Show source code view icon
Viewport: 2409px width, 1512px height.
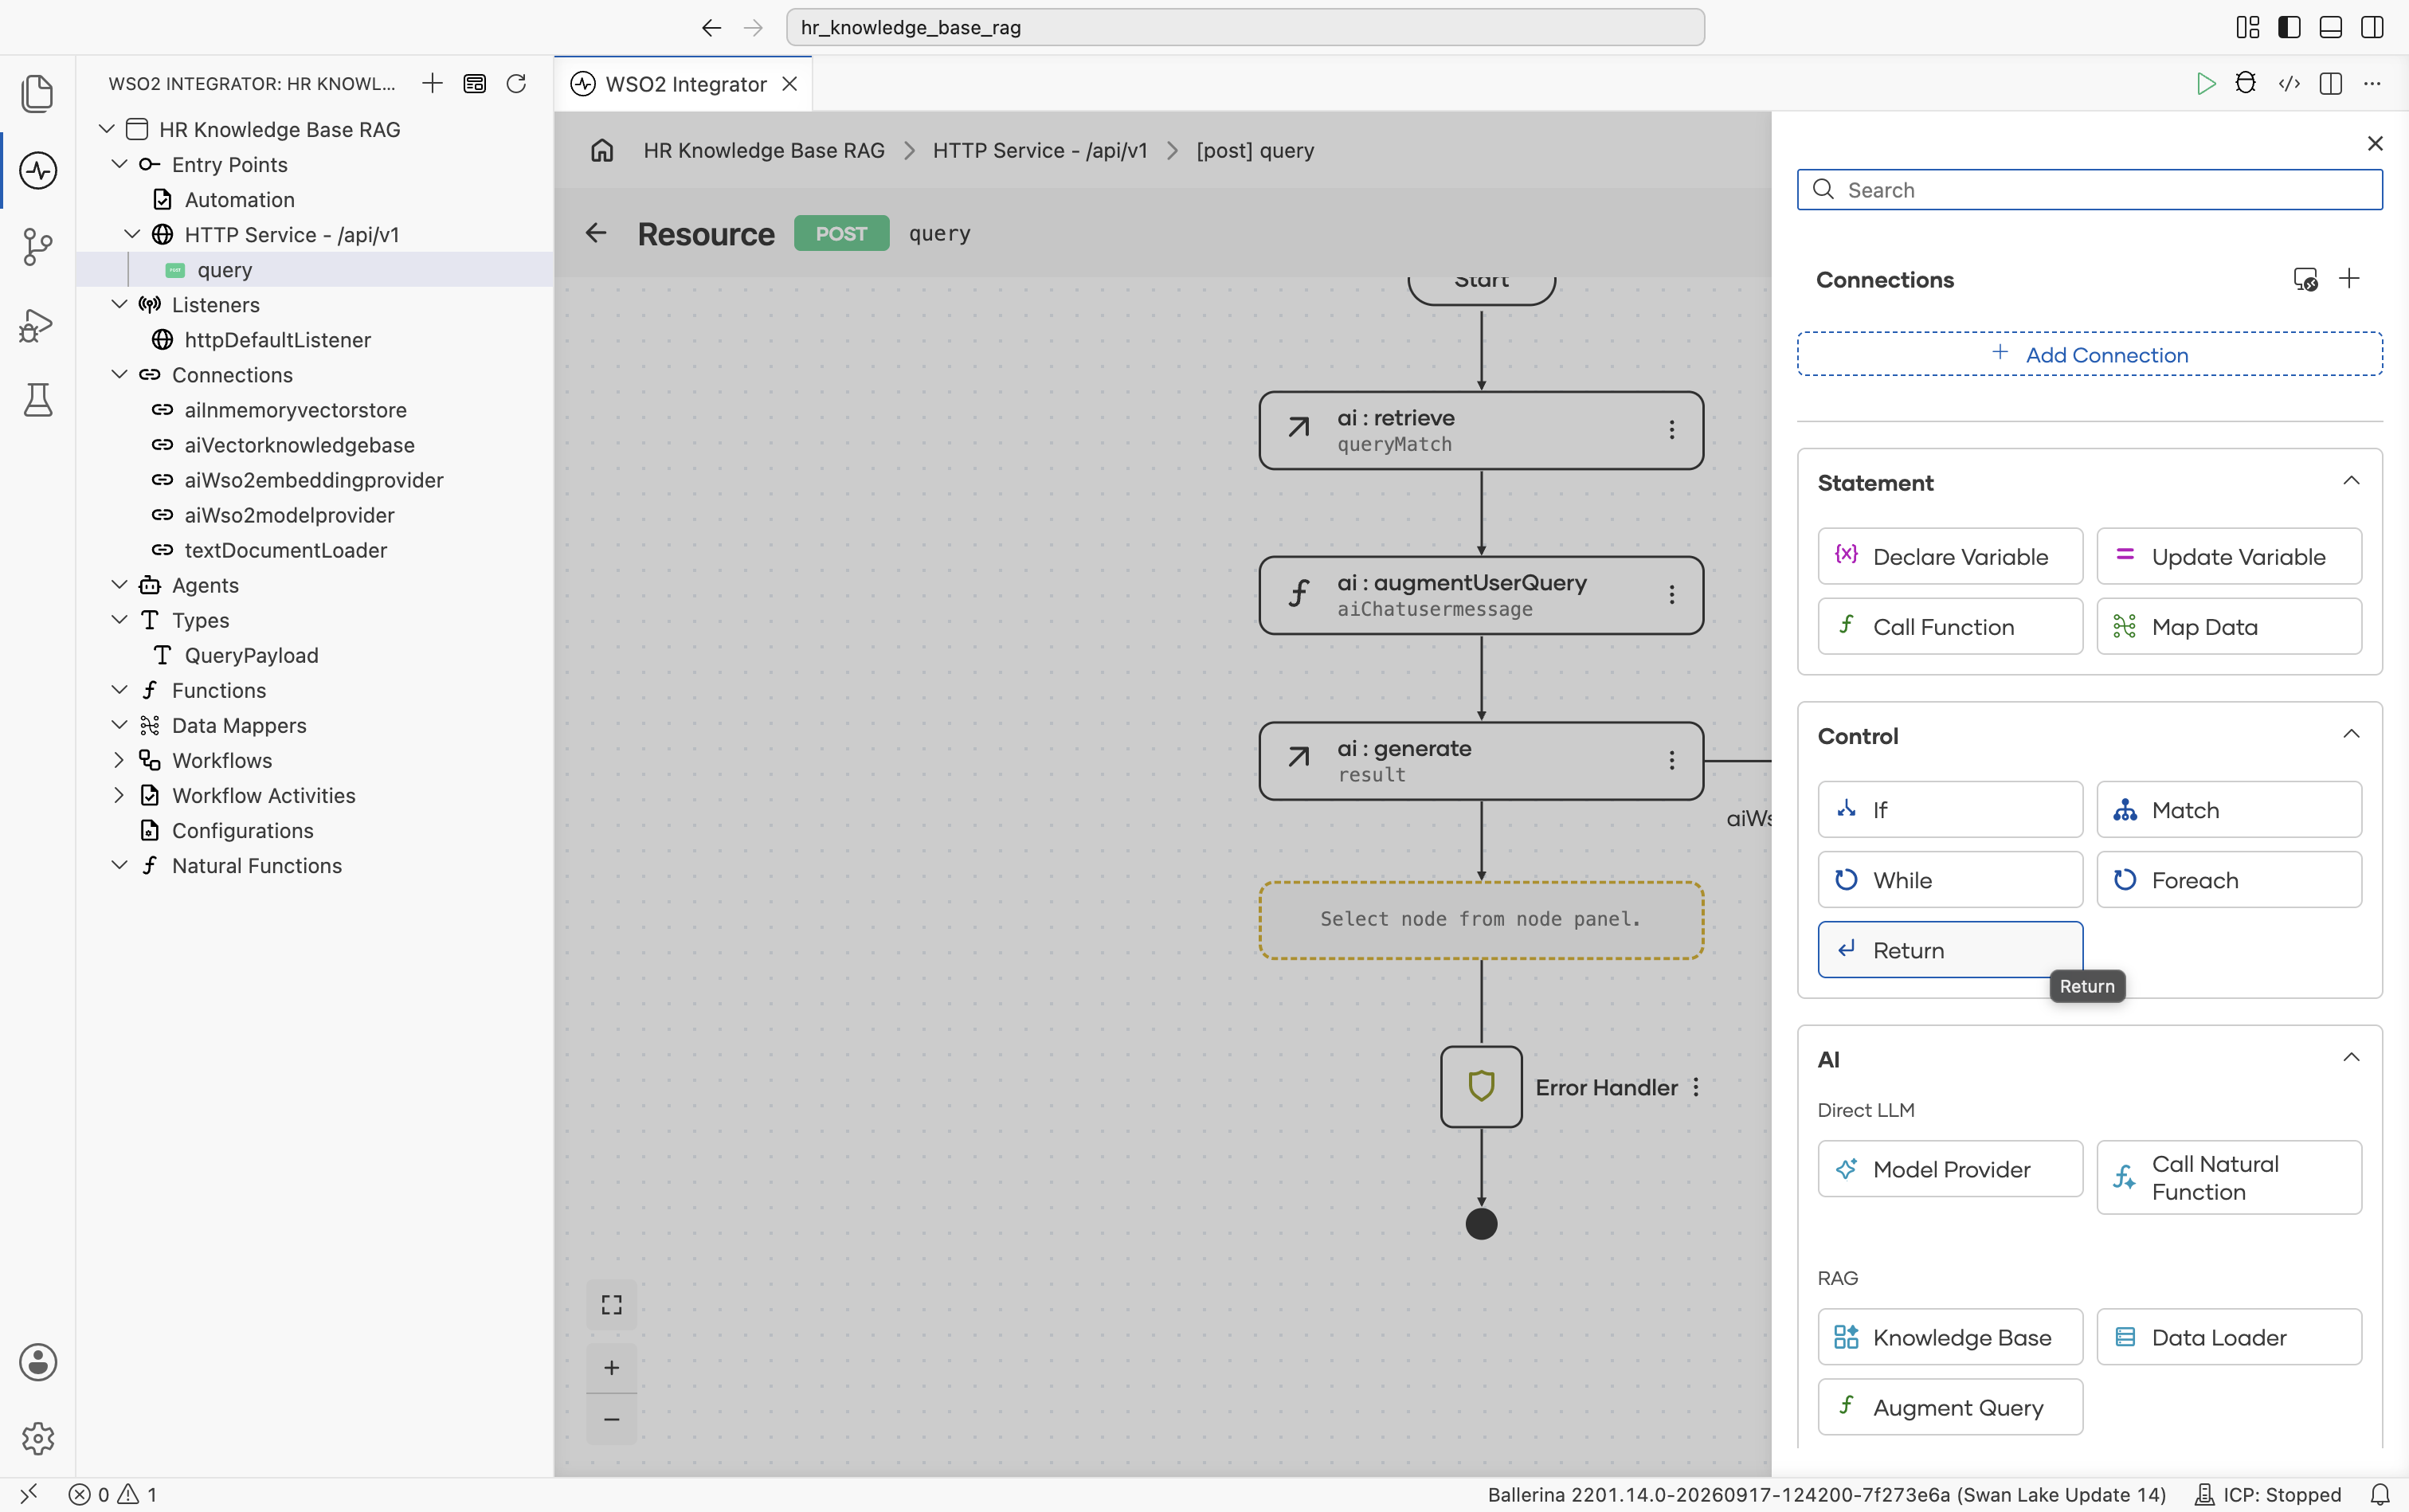click(2289, 83)
